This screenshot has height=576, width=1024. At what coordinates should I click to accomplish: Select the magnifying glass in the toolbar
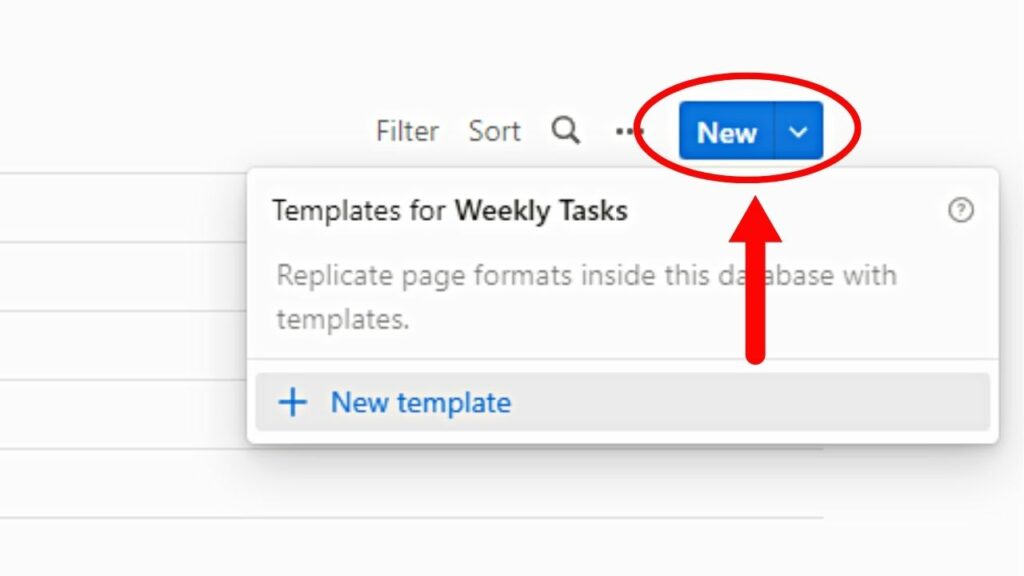pos(566,130)
